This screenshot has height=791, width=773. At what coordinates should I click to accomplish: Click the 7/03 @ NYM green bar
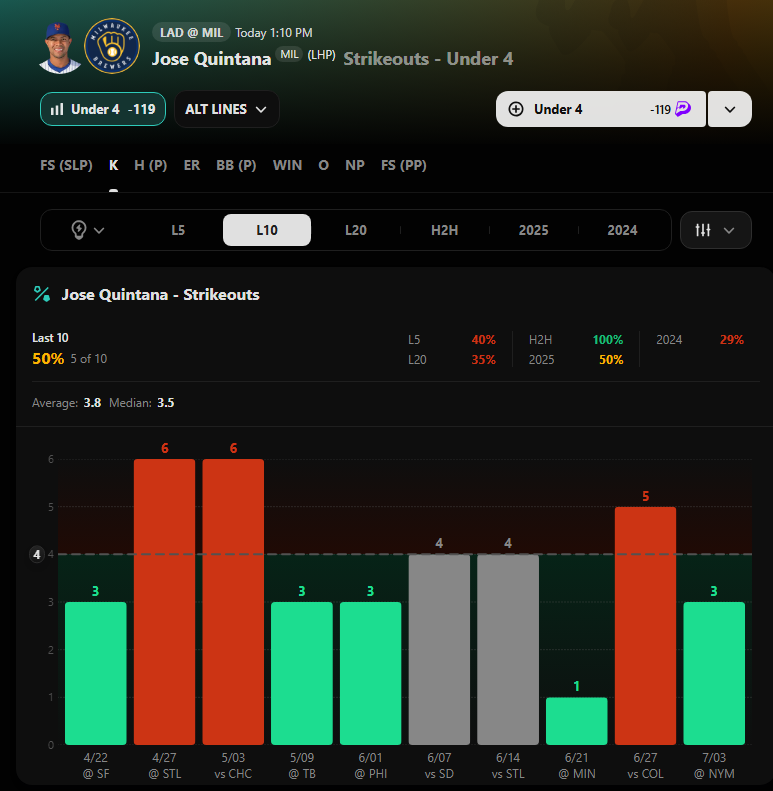pos(714,673)
